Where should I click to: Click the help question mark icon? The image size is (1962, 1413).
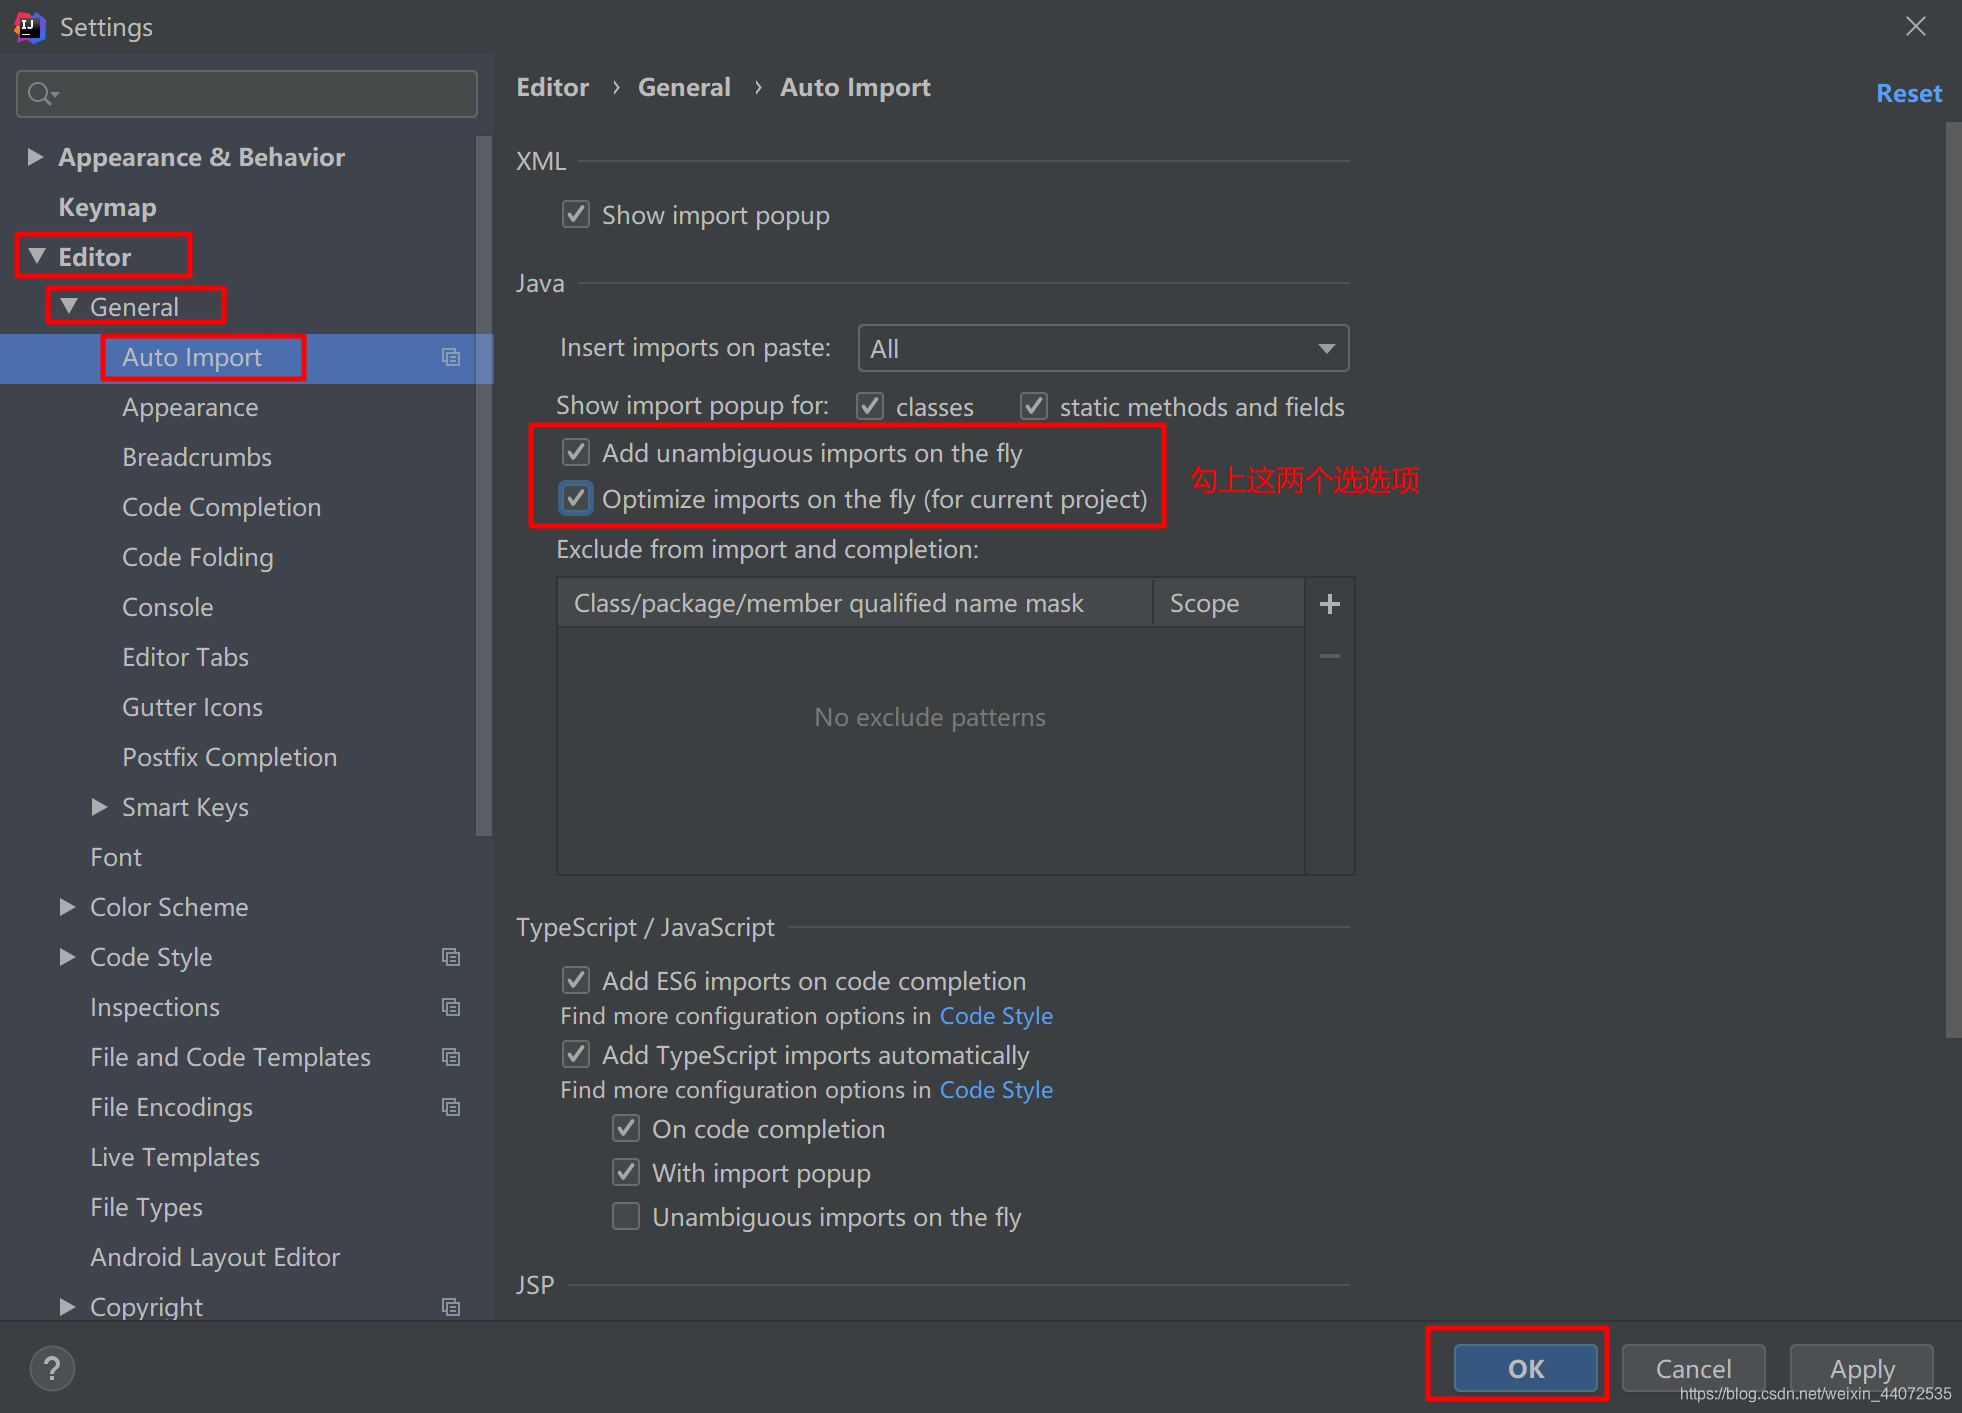click(x=52, y=1369)
